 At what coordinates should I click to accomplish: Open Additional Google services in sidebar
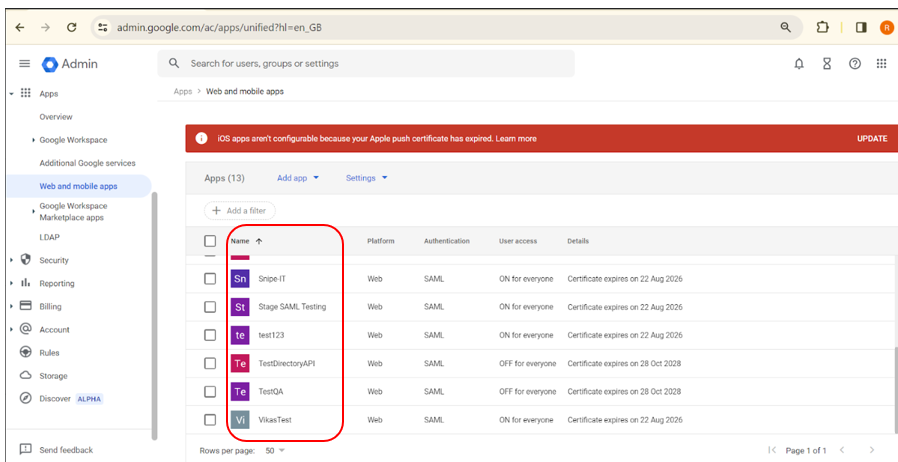coord(88,163)
